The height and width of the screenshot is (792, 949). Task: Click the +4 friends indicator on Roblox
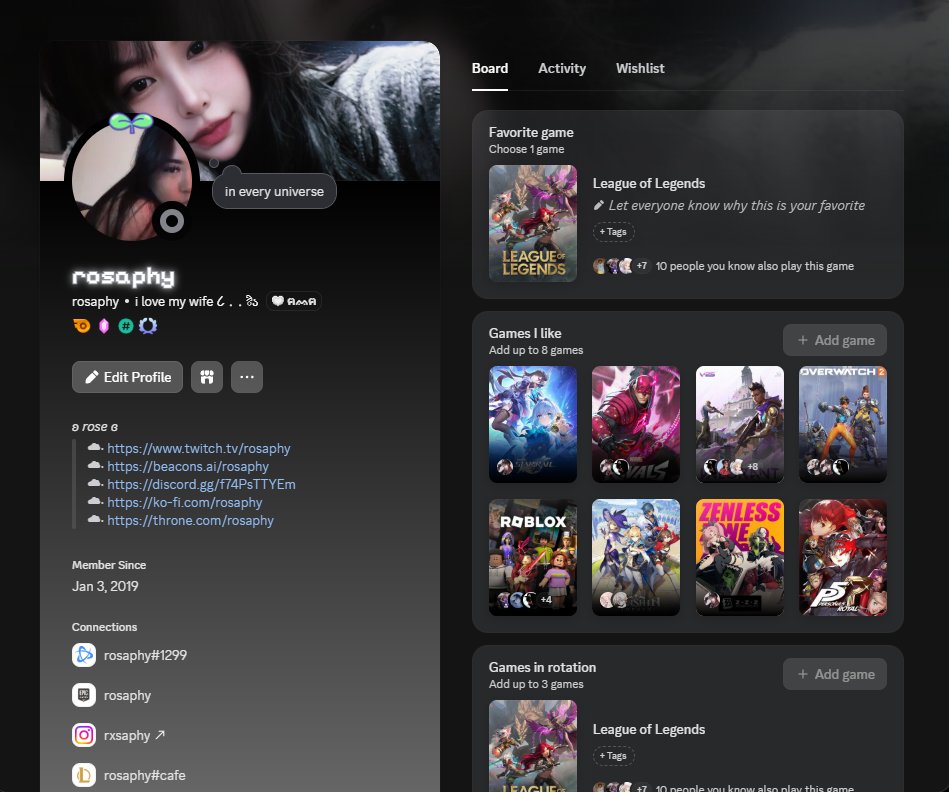click(546, 600)
